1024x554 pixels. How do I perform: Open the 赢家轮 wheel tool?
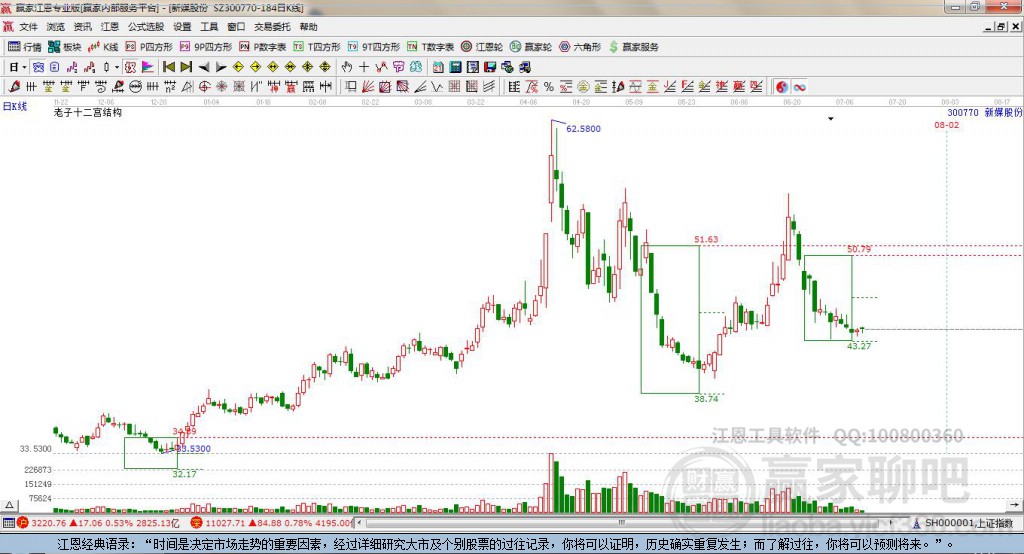pyautogui.click(x=531, y=46)
